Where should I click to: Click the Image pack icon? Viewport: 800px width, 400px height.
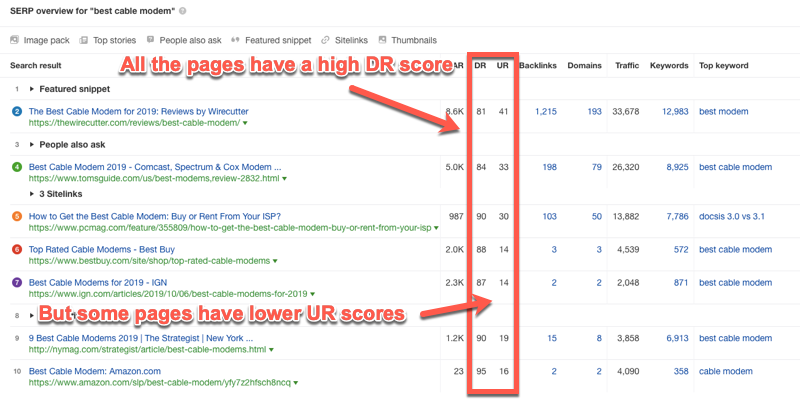[x=14, y=41]
